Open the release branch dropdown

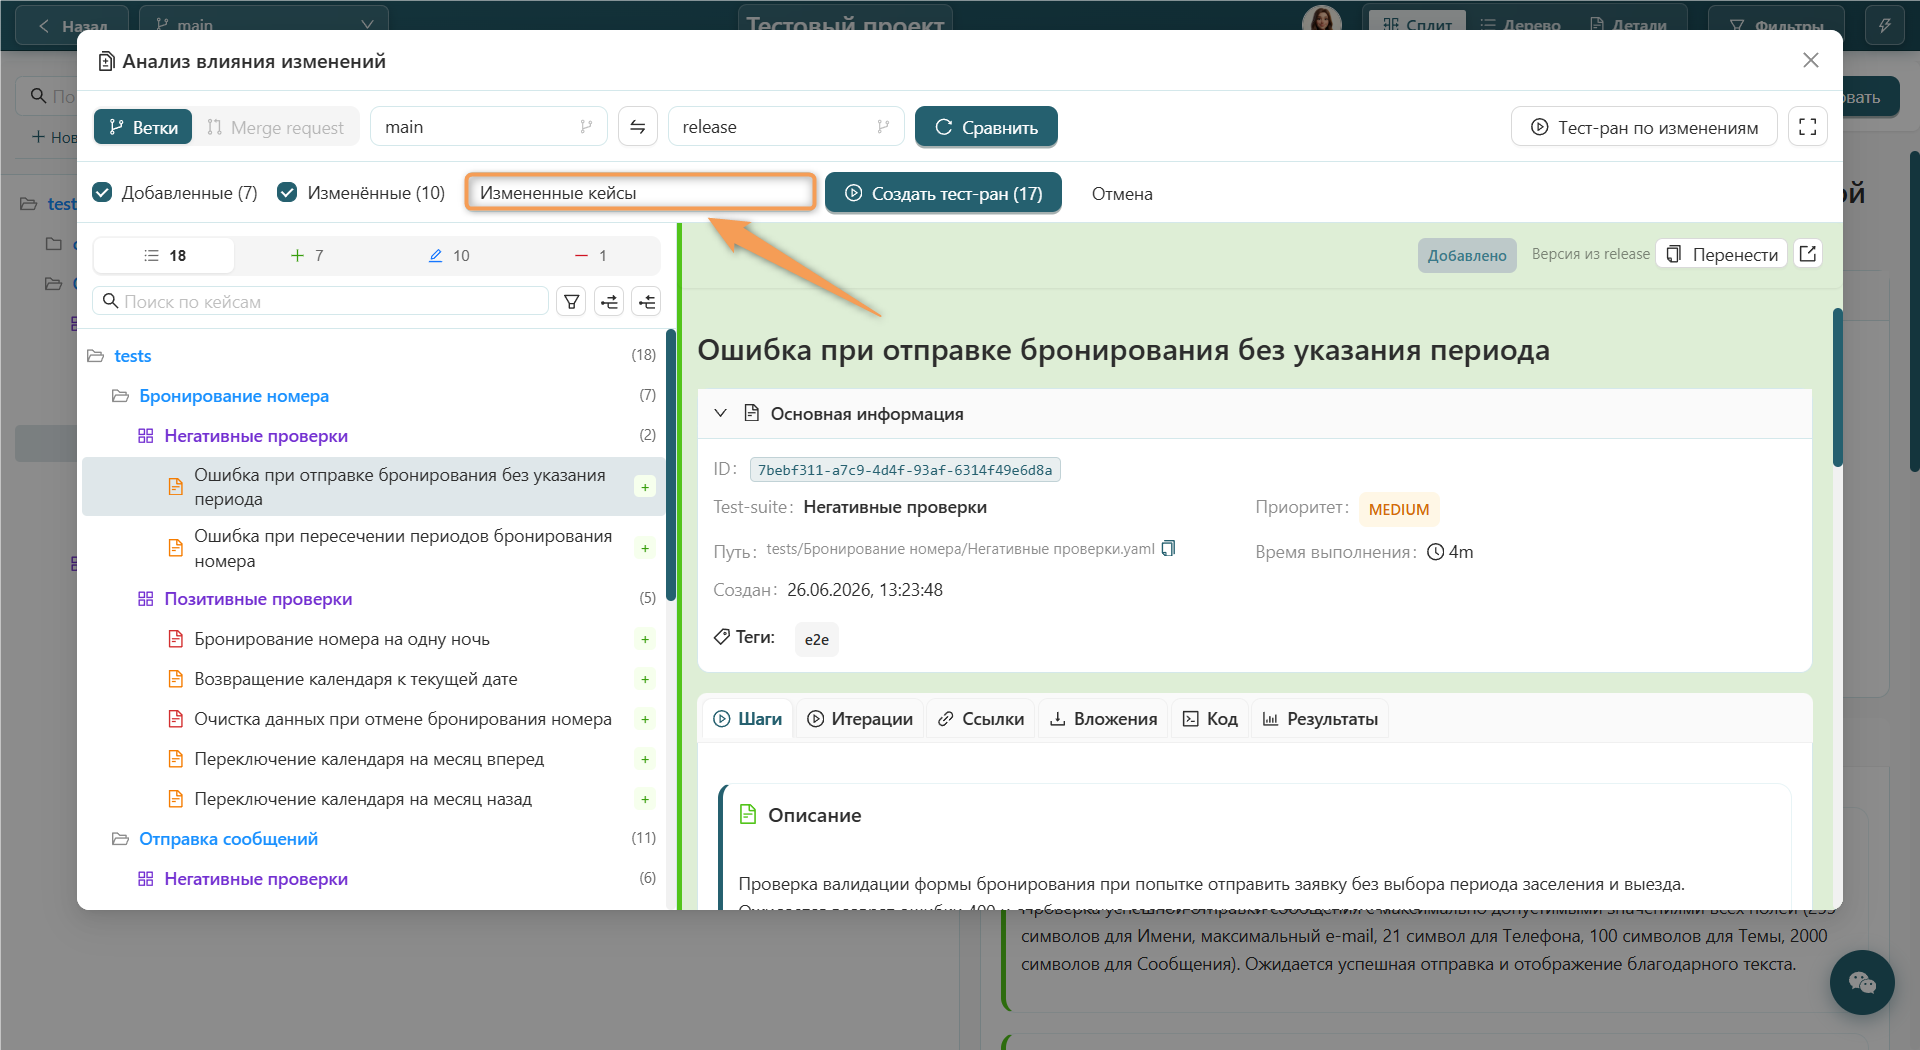786,127
